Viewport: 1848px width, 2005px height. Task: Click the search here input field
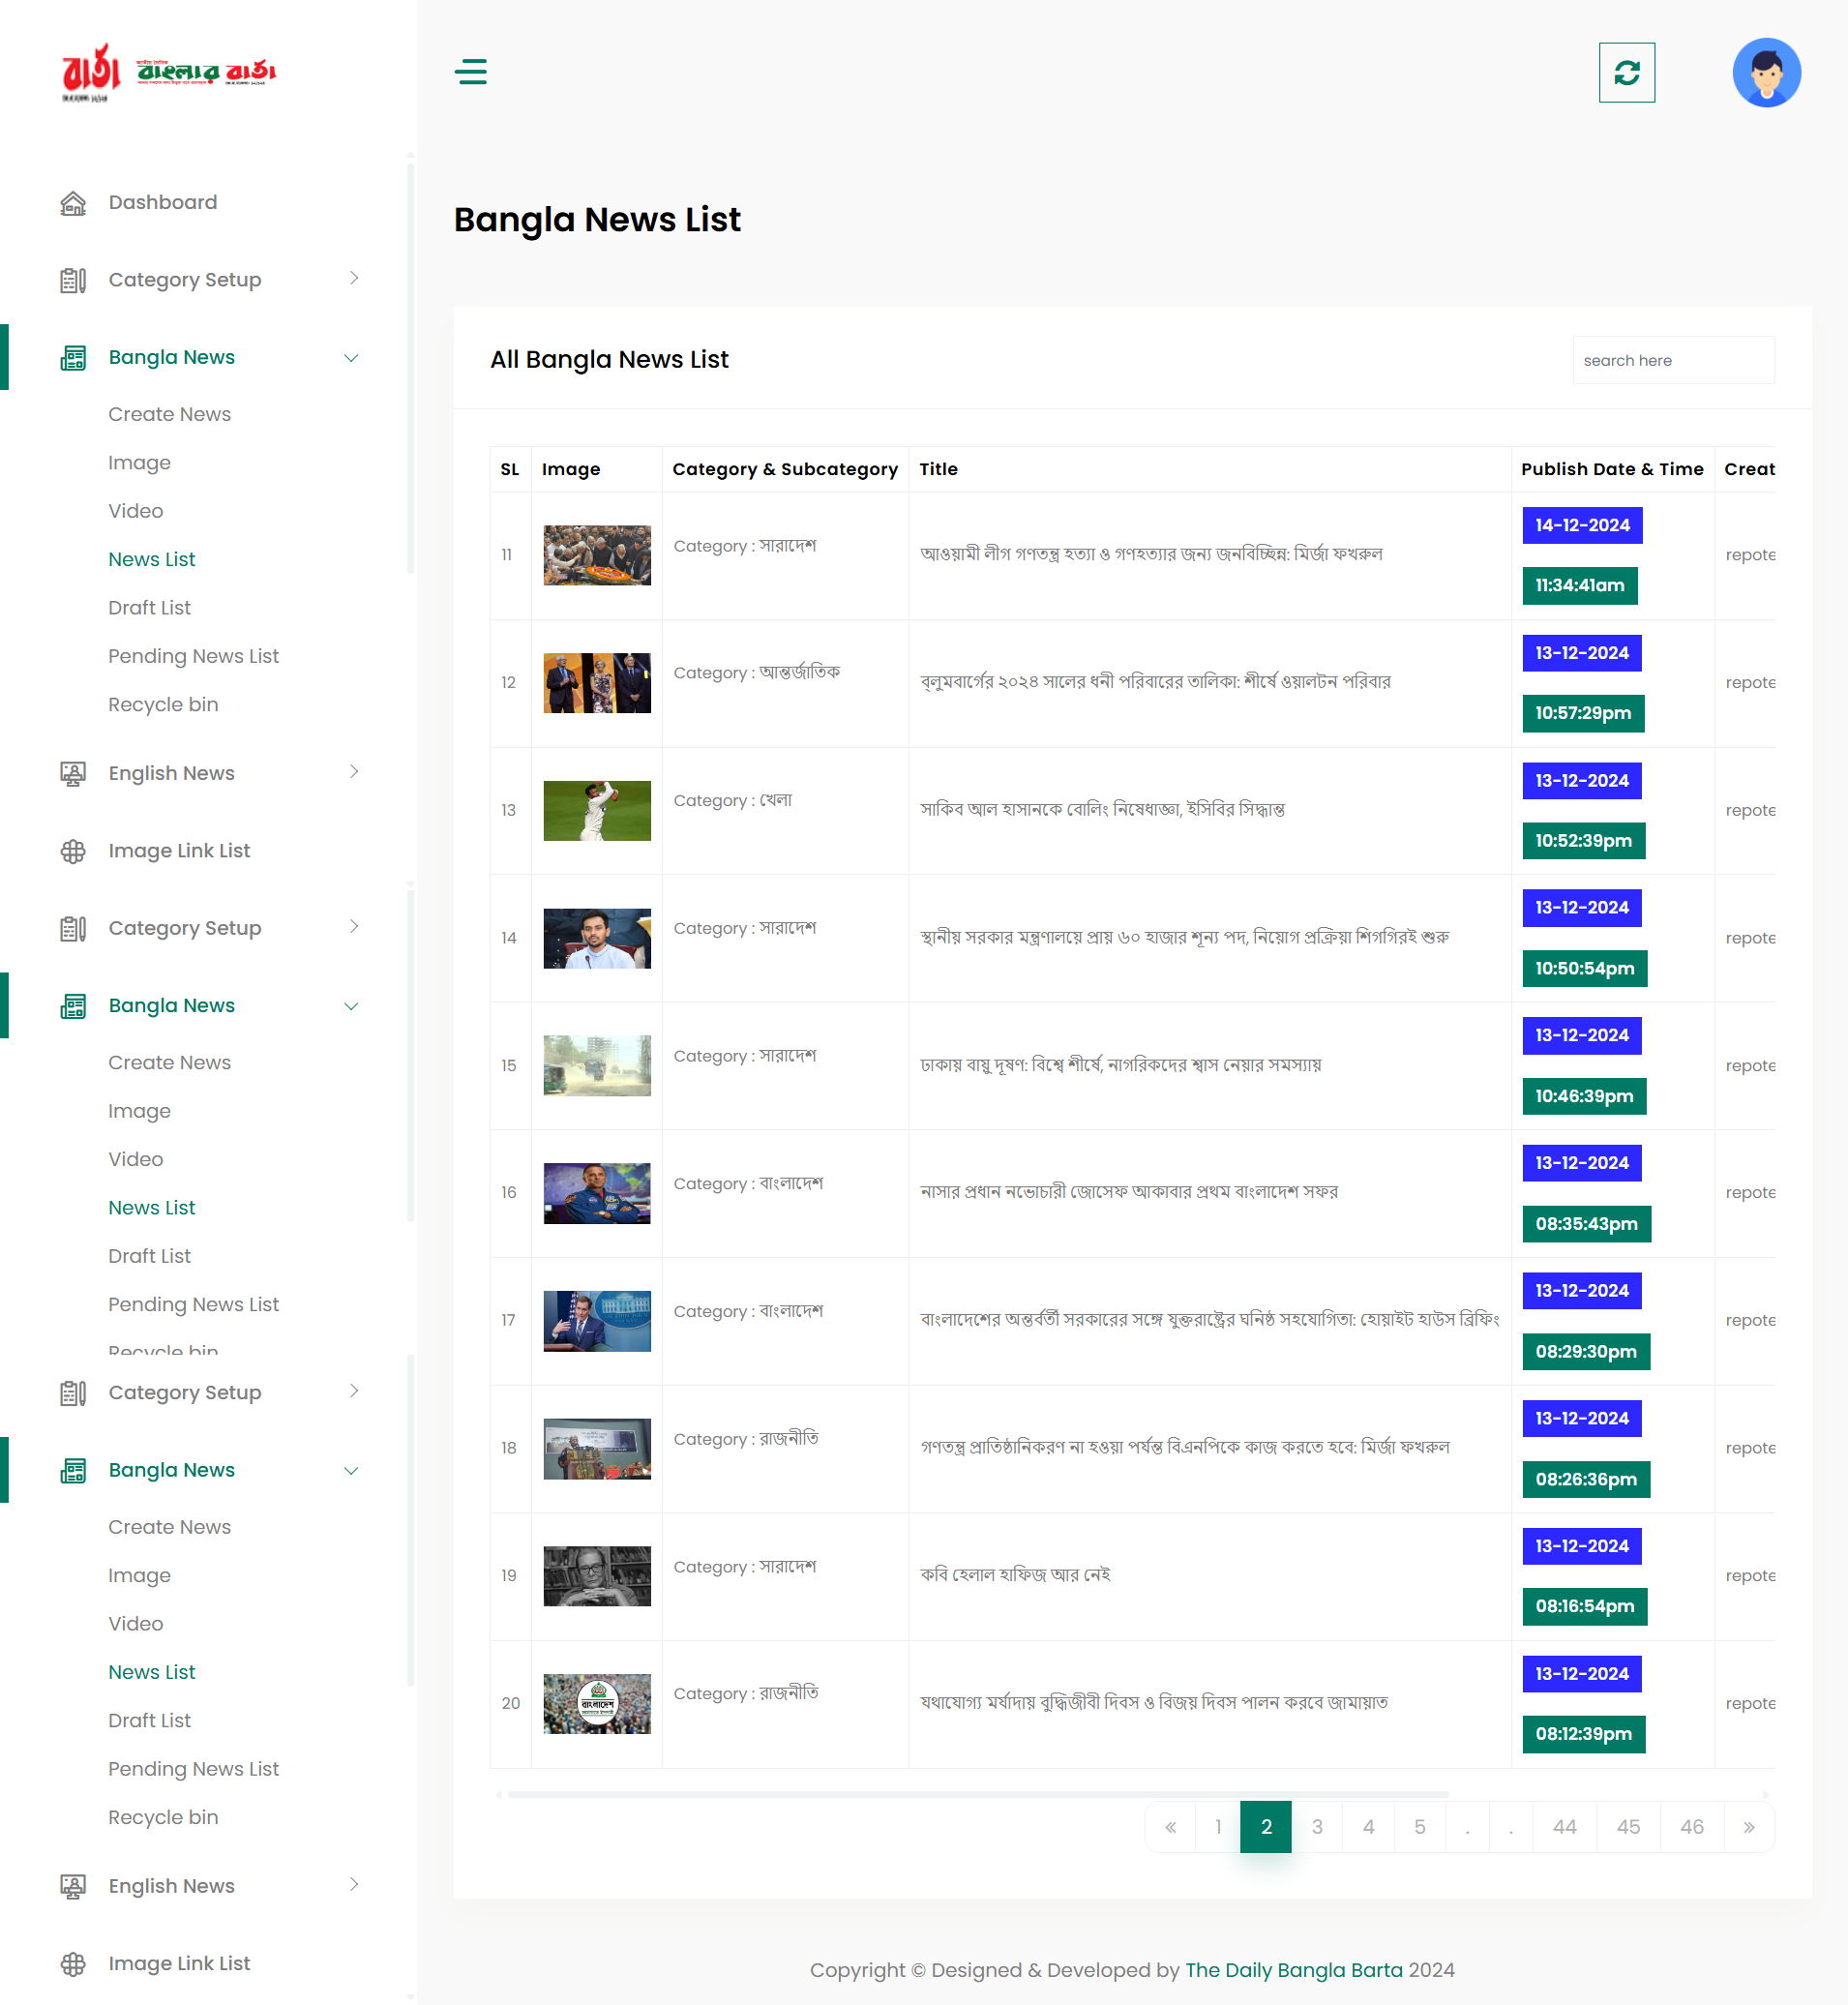click(1672, 360)
